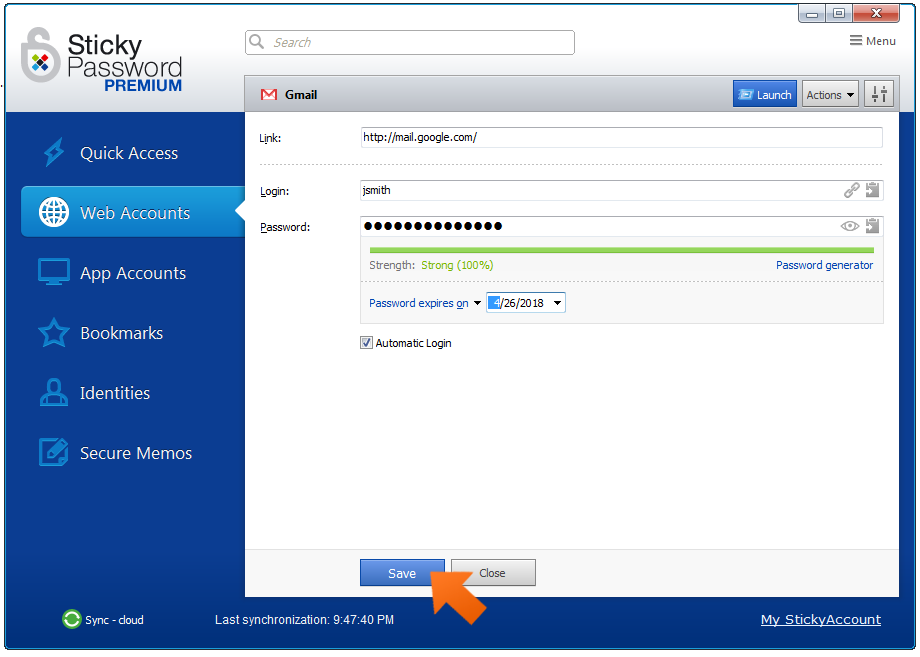Click the Secure Memos notepad icon
This screenshot has height=657, width=920.
point(53,452)
